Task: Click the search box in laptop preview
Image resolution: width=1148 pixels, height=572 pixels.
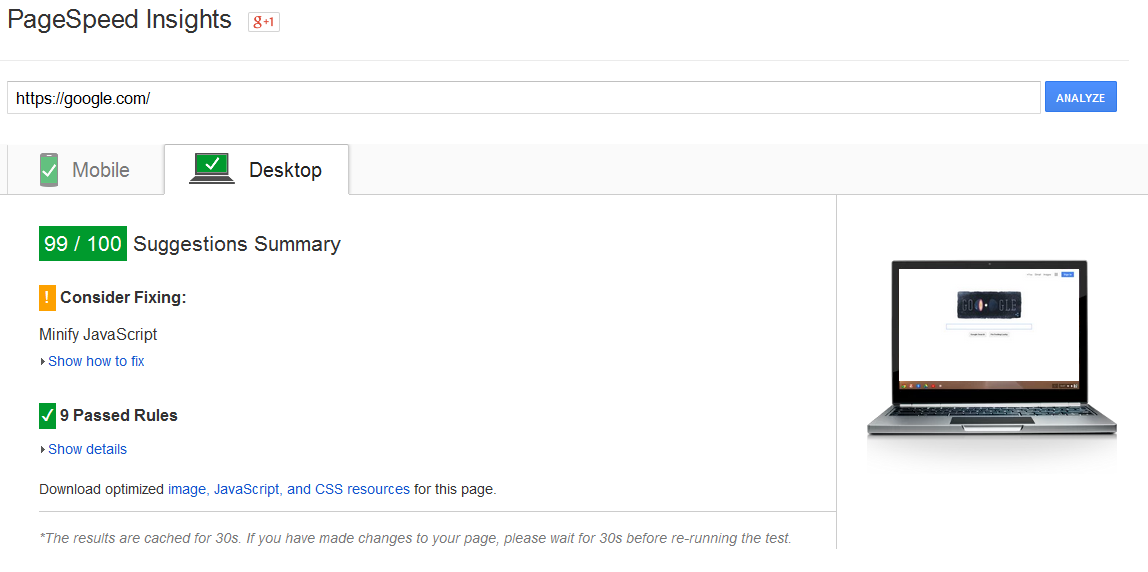Action: [x=989, y=326]
